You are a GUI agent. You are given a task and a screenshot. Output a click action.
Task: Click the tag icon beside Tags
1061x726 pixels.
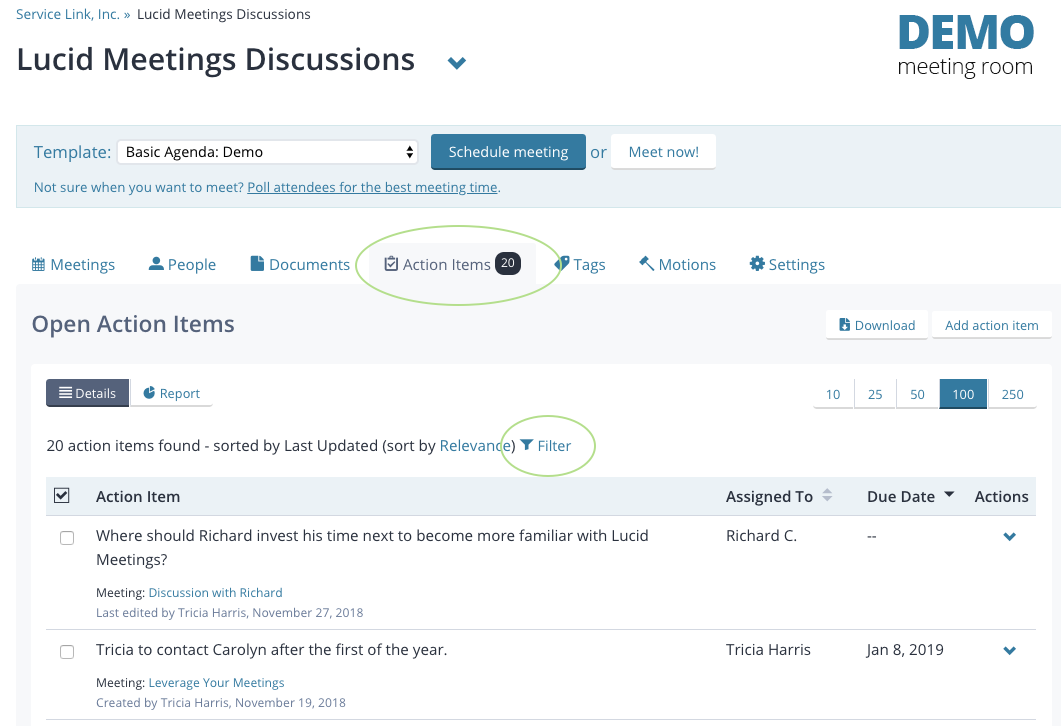coord(562,264)
